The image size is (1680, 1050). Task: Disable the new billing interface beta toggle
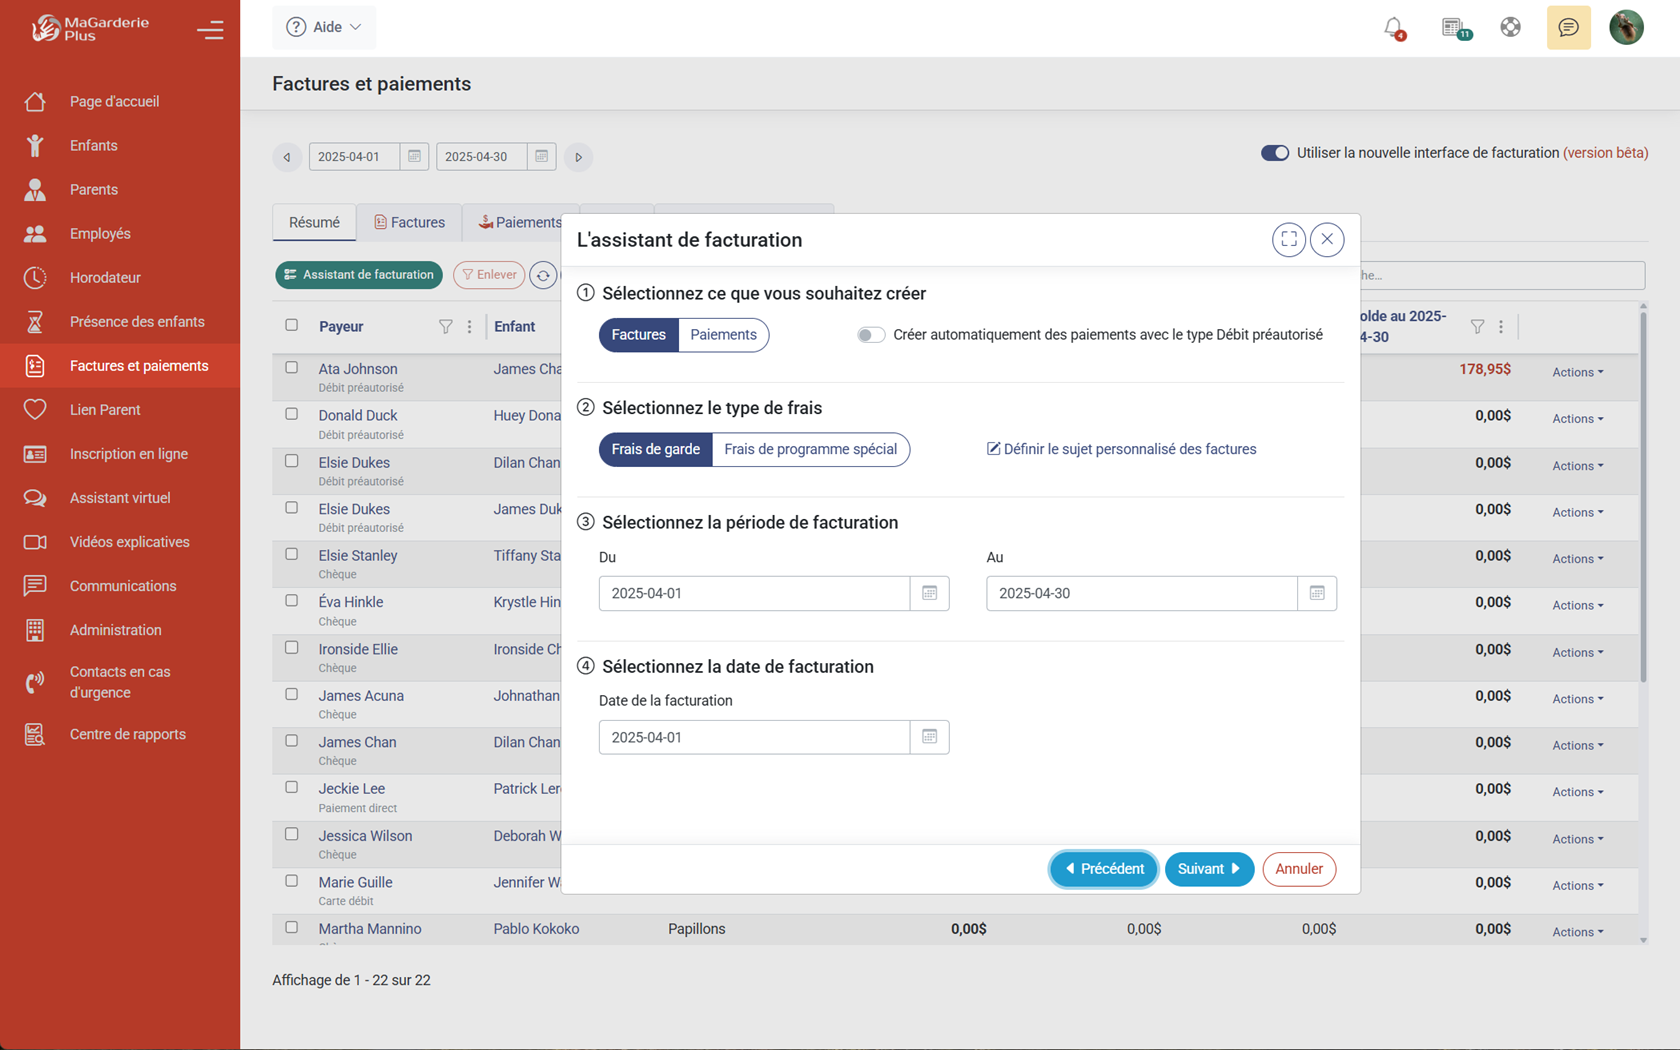pyautogui.click(x=1275, y=152)
